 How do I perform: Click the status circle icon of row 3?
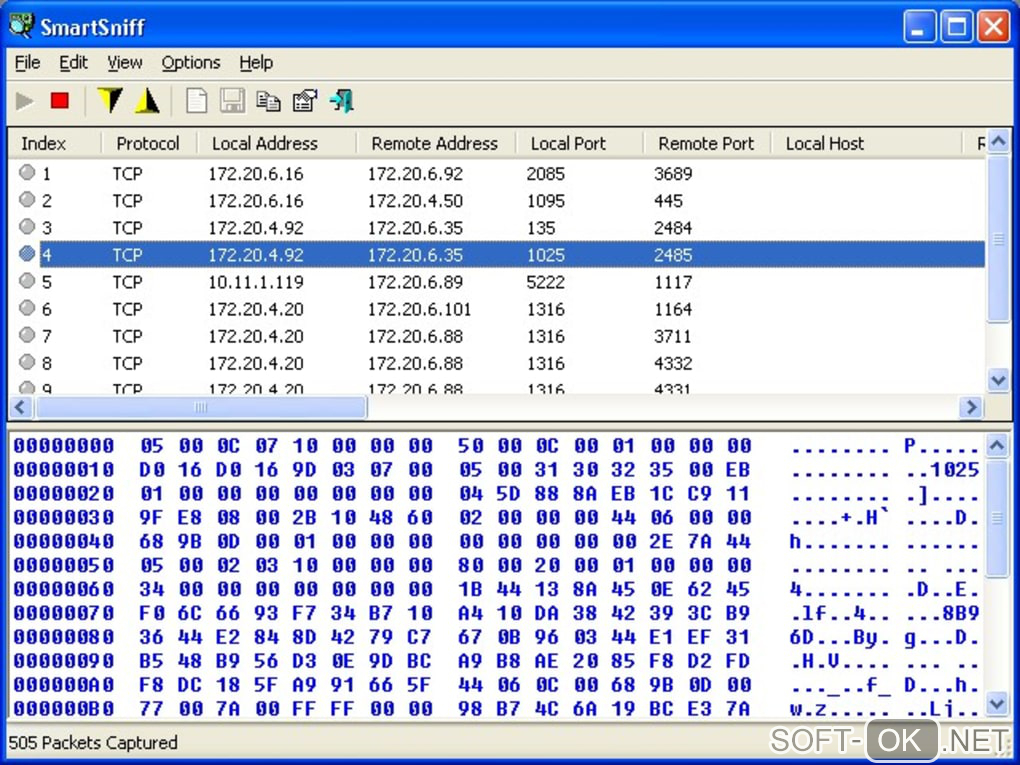pos(27,226)
